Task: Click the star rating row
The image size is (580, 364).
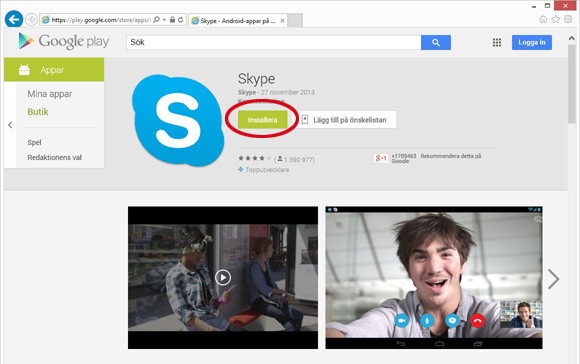Action: click(254, 158)
